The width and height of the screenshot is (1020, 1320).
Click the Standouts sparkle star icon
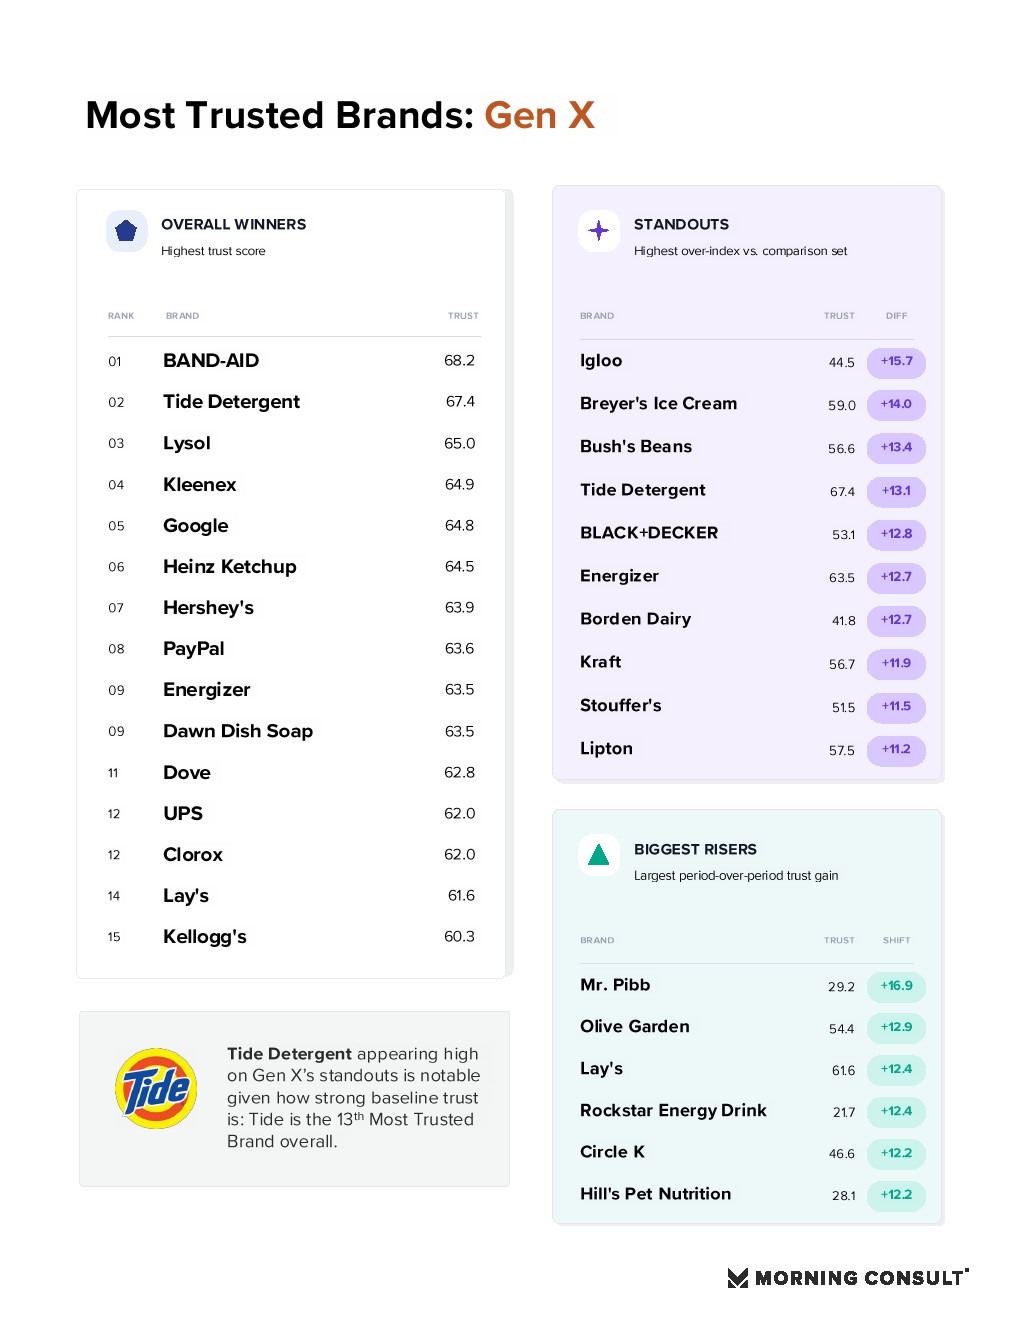coord(599,231)
